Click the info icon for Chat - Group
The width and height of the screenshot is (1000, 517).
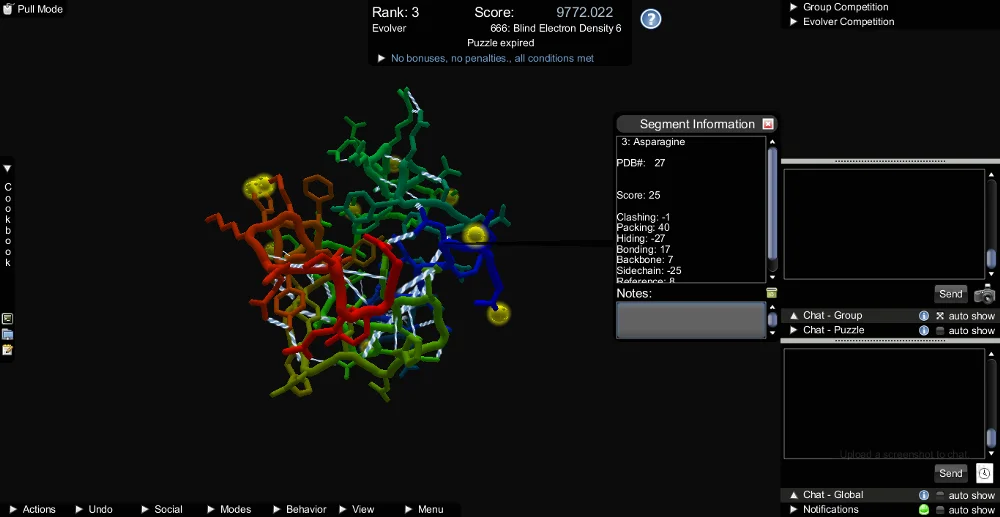[x=924, y=316]
